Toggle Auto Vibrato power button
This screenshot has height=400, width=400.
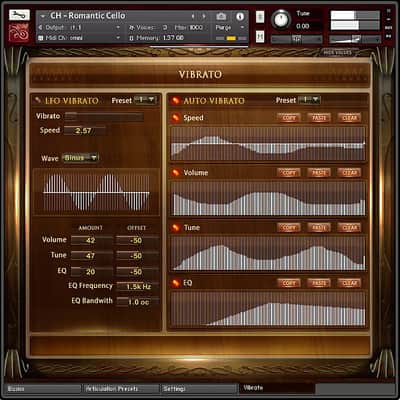tap(175, 100)
